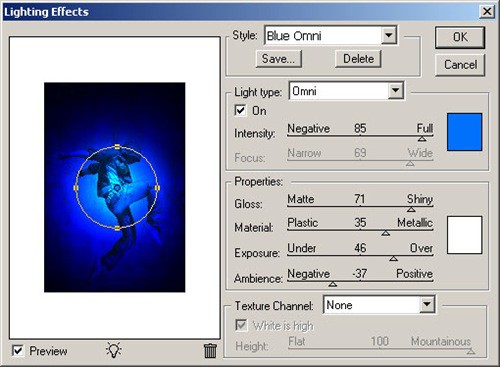Click the Exposure value 46

[x=360, y=248]
